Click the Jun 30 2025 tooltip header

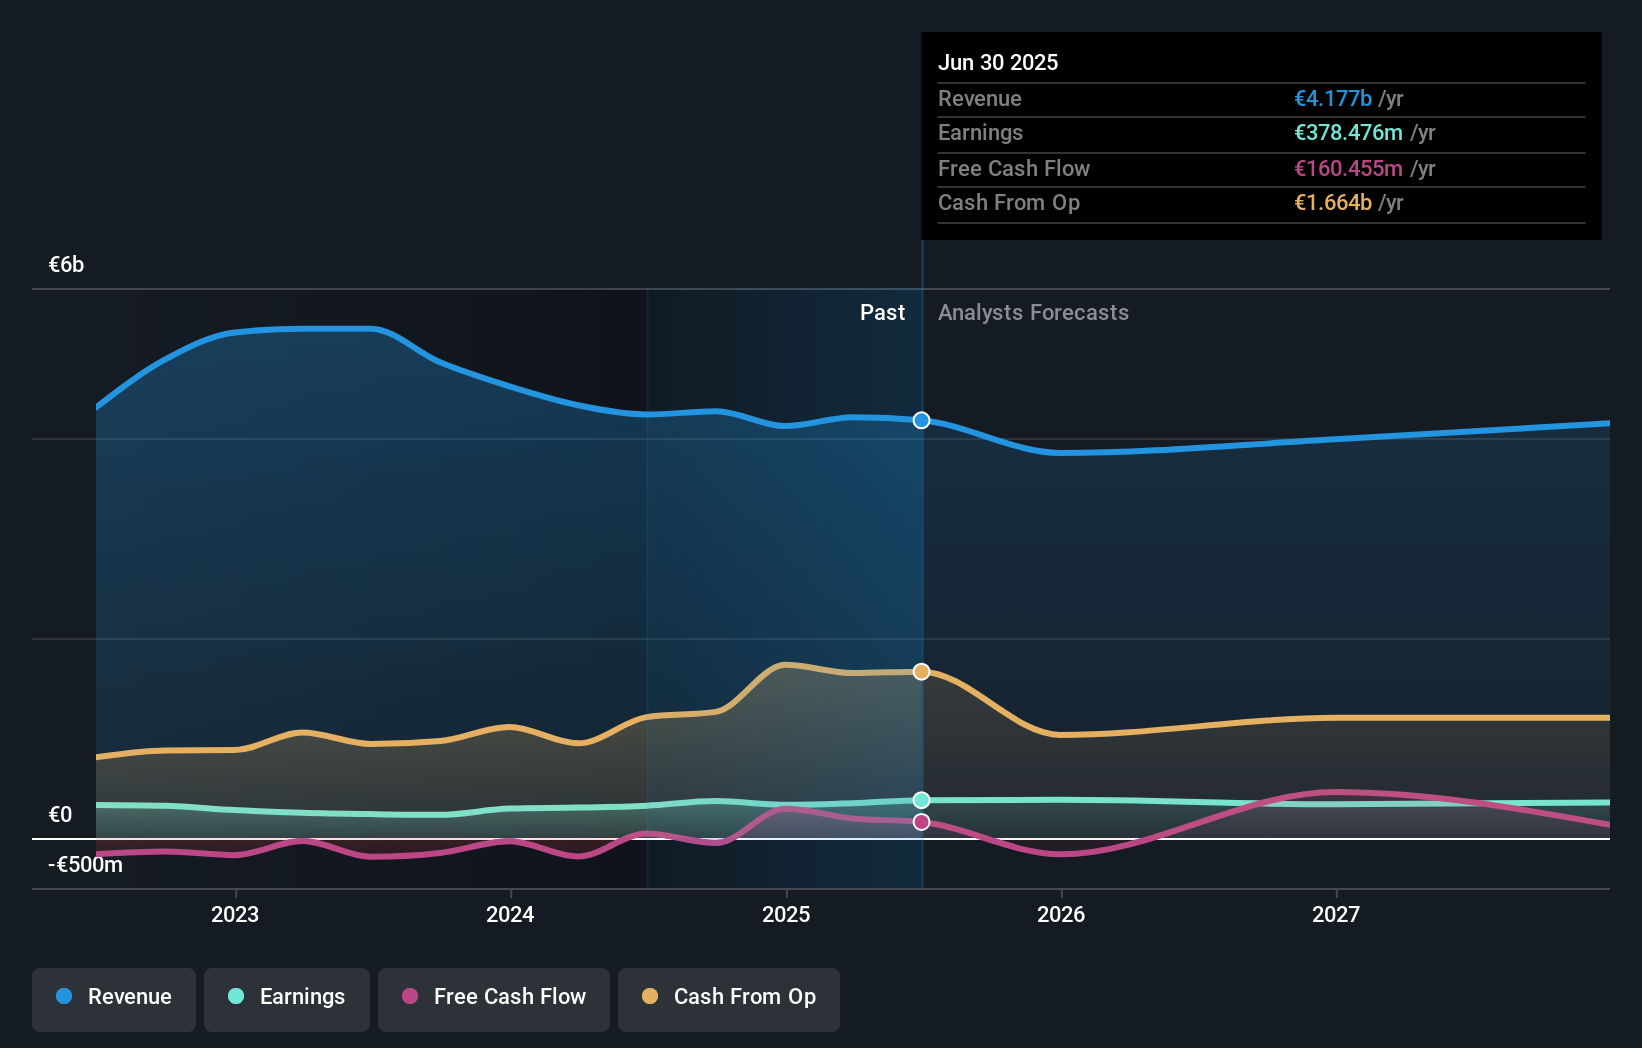point(998,62)
